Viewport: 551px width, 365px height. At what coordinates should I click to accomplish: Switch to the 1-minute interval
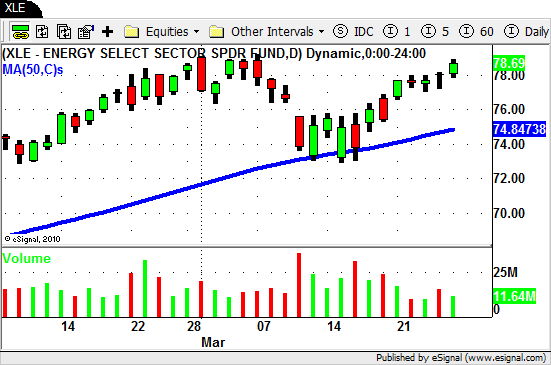pos(397,32)
